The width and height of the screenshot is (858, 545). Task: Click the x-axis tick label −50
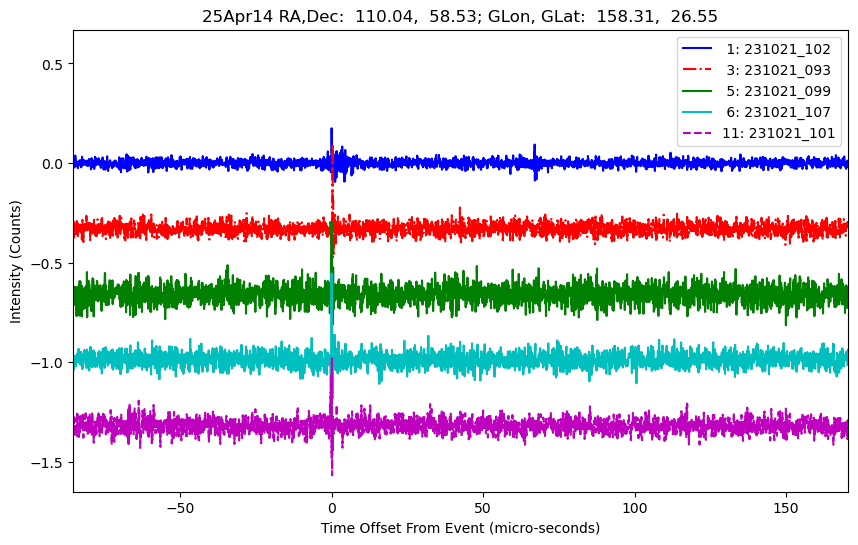(x=181, y=508)
